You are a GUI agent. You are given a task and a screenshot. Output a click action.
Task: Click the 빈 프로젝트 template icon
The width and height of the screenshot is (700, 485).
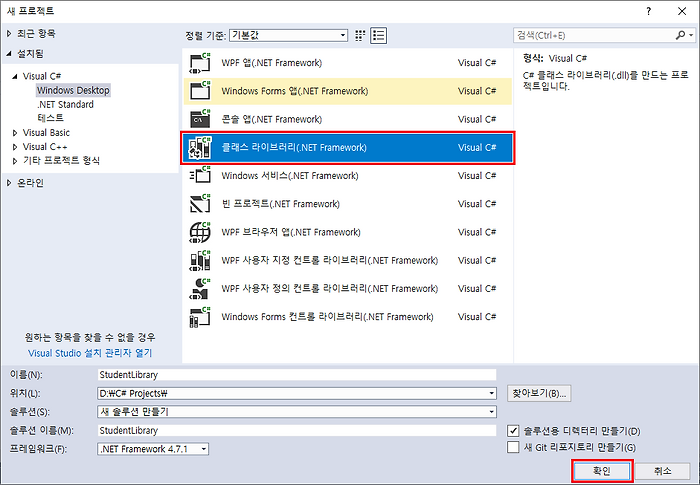pyautogui.click(x=200, y=204)
